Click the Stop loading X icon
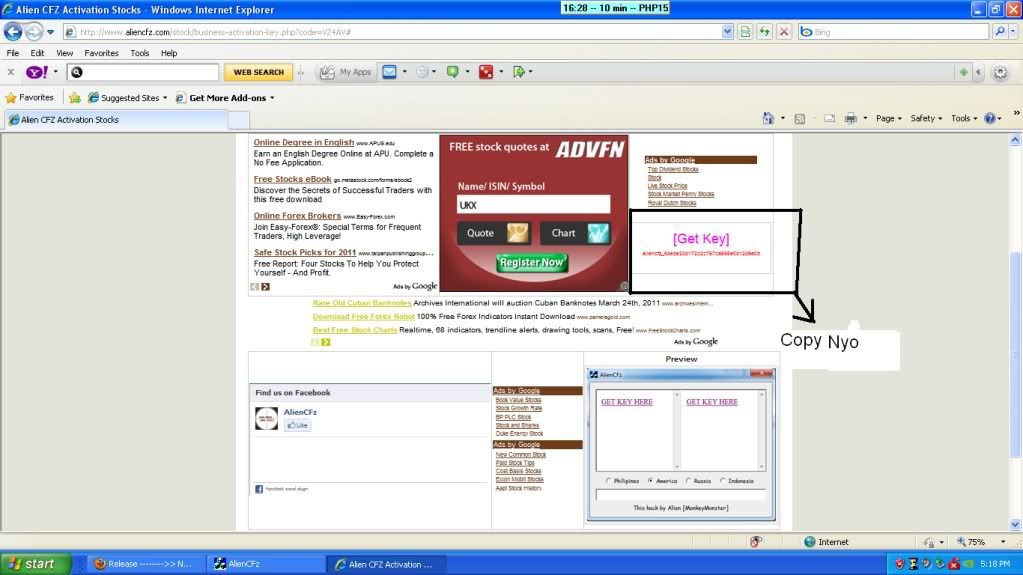Screen dimensions: 1023x575 784,32
